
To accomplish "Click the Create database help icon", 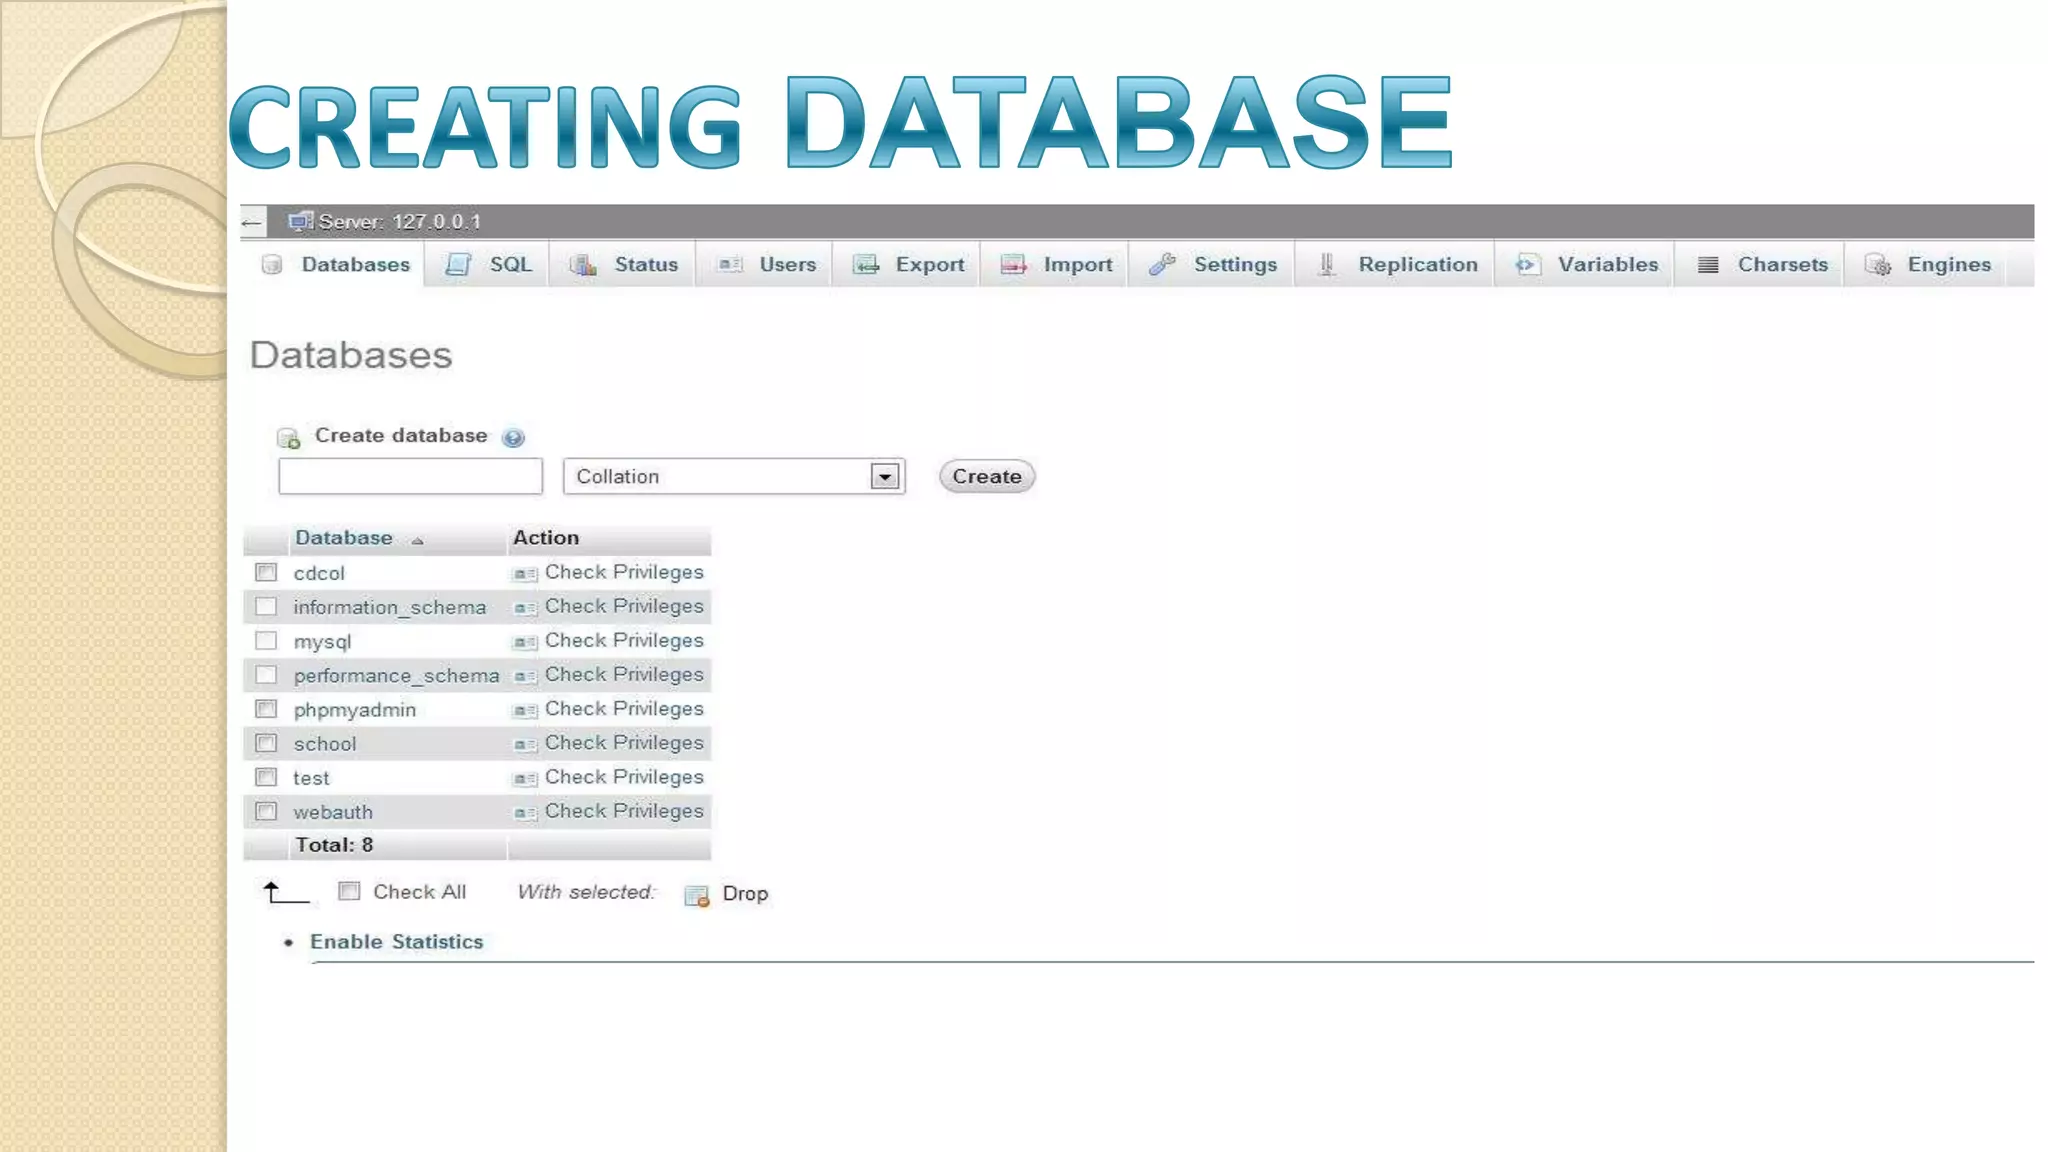I will pos(513,438).
